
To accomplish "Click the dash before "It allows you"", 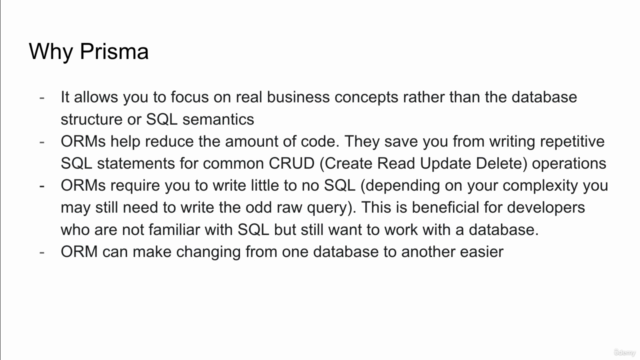I will click(x=42, y=98).
